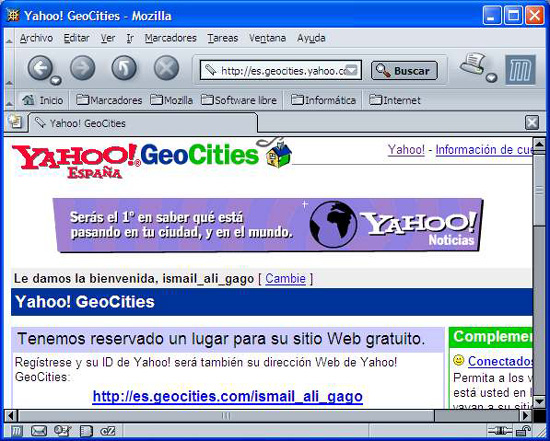The height and width of the screenshot is (441, 550).
Task: Open the Ventana menu
Action: coord(267,38)
